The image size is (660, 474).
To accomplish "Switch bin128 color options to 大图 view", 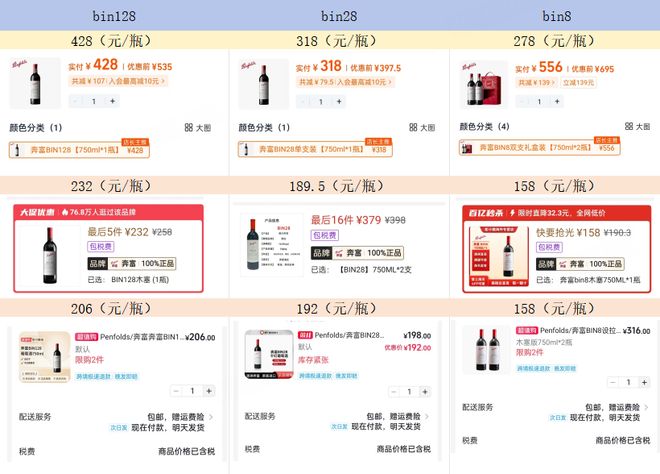I will pos(198,128).
